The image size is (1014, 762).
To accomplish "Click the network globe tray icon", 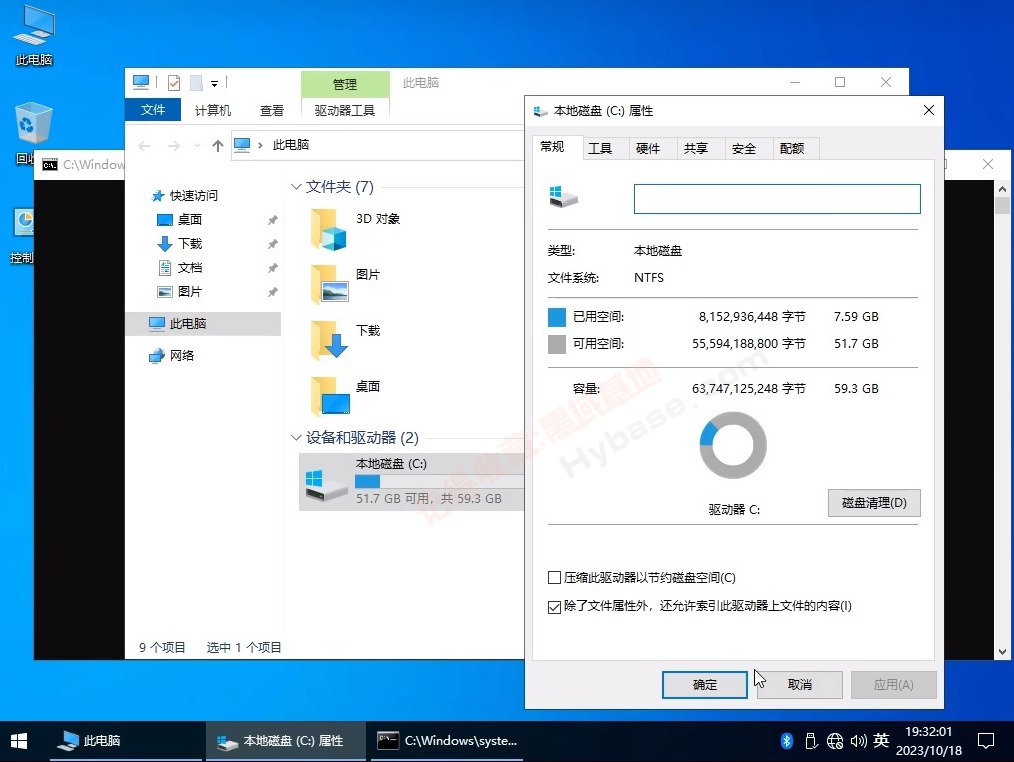I will (835, 741).
